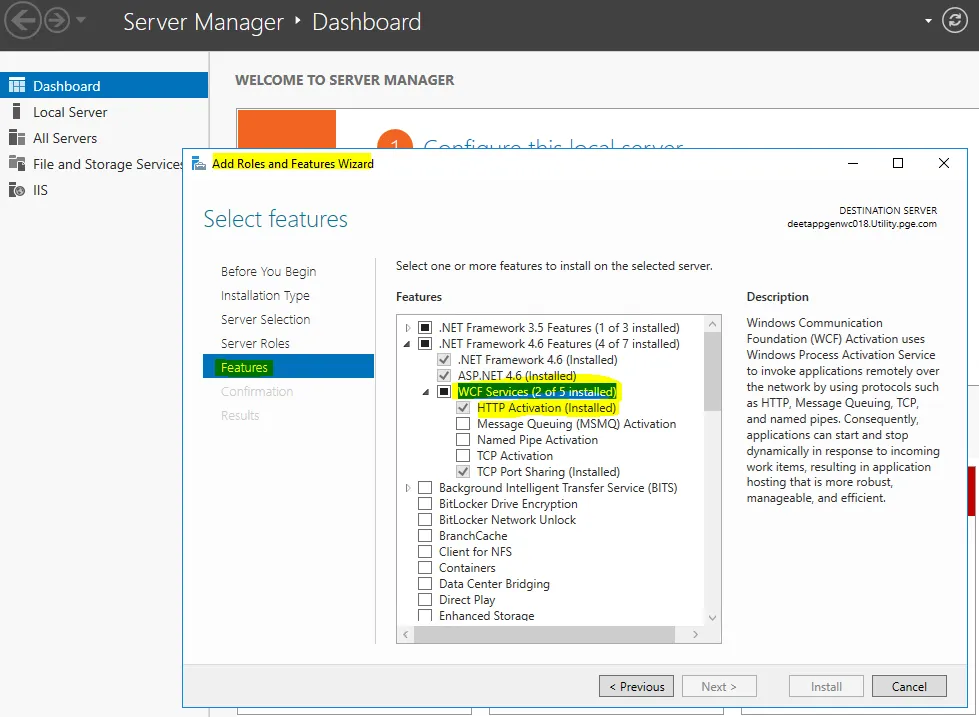Click the Cancel button
This screenshot has width=979, height=717.
click(909, 686)
